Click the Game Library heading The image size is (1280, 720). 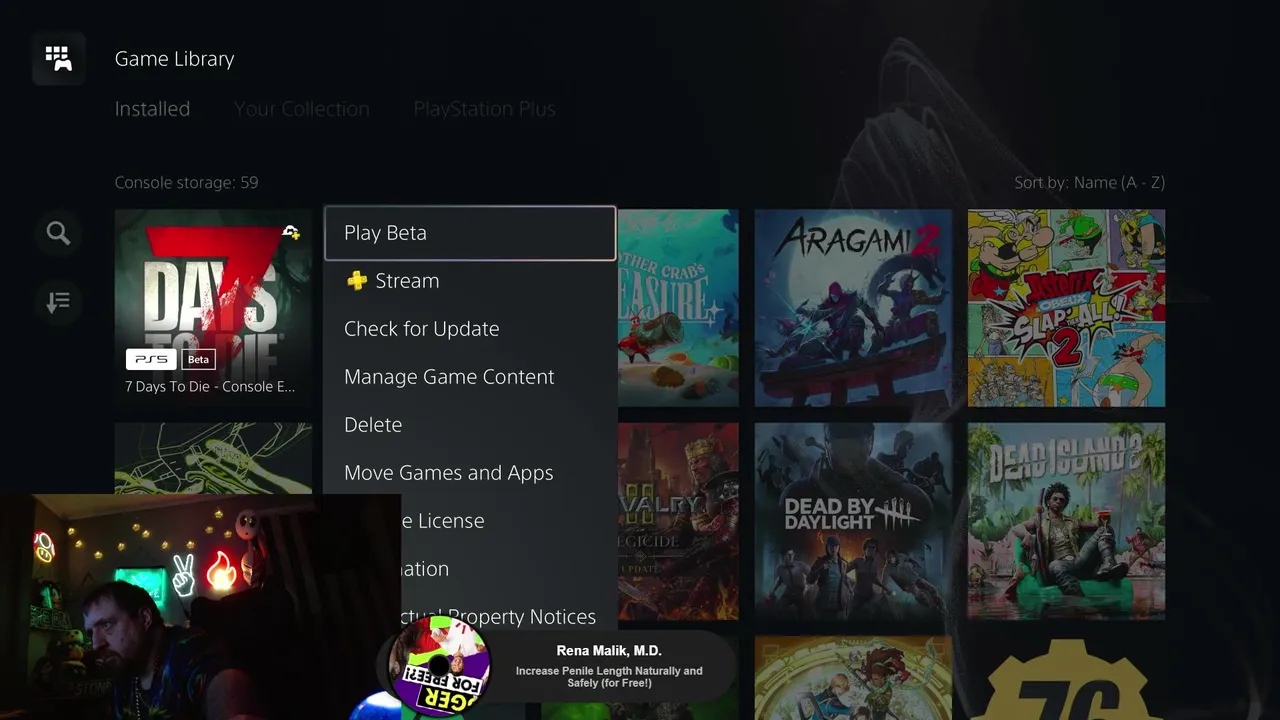click(x=174, y=59)
